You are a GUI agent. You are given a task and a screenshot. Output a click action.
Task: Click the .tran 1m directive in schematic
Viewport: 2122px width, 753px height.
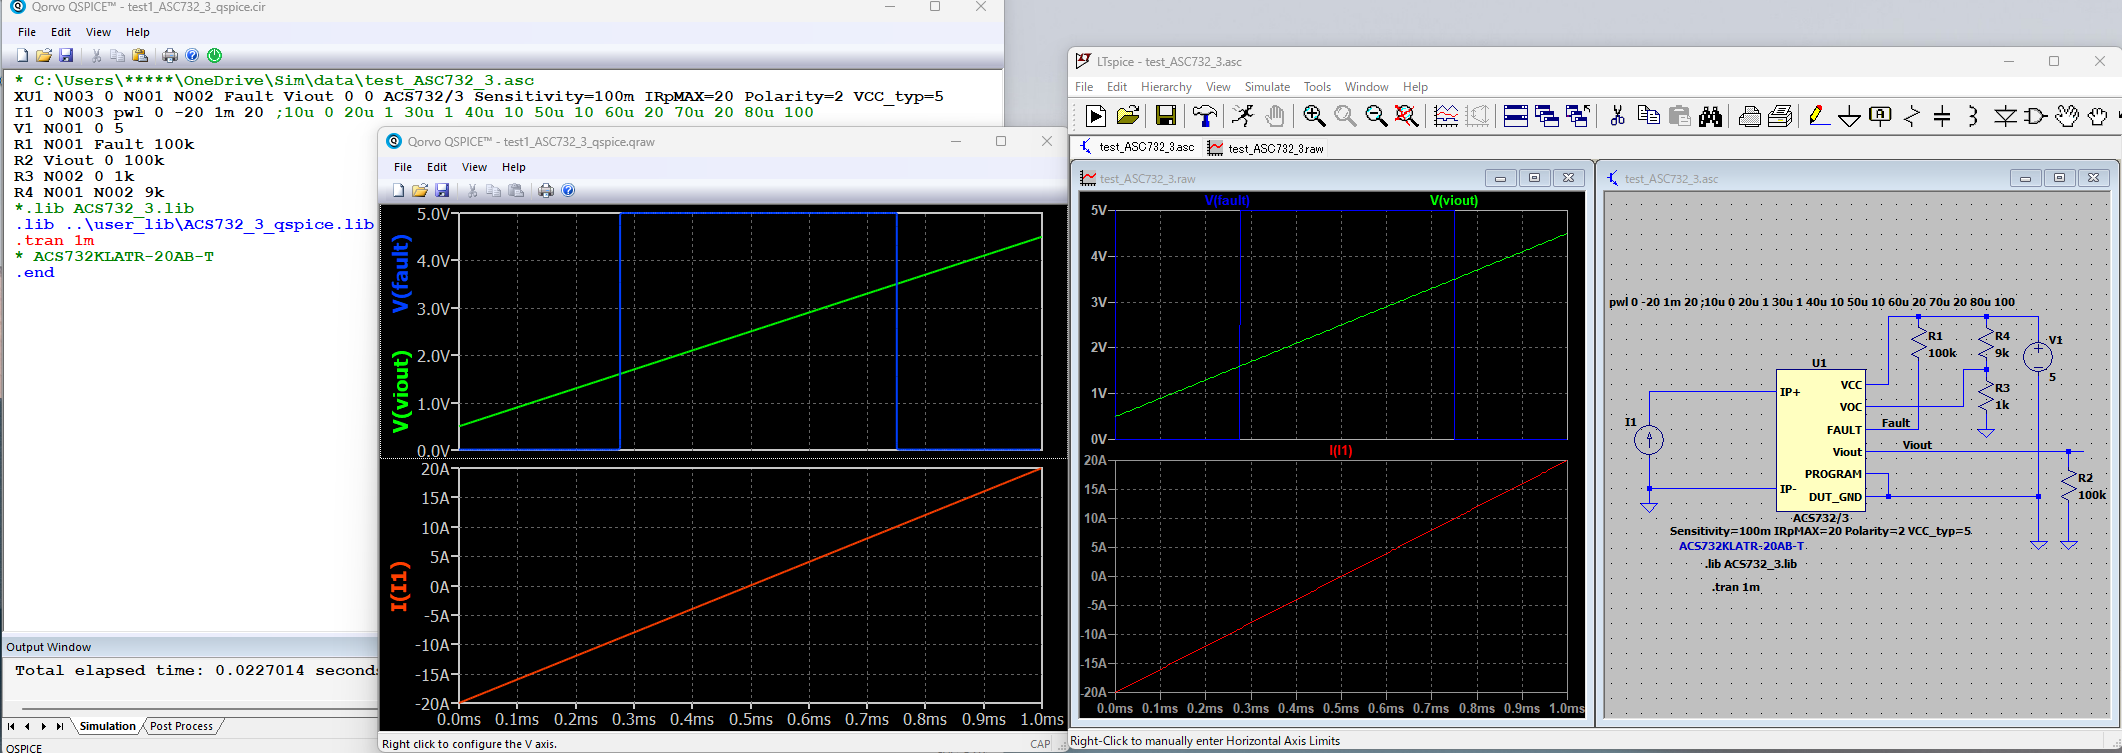coord(1735,587)
